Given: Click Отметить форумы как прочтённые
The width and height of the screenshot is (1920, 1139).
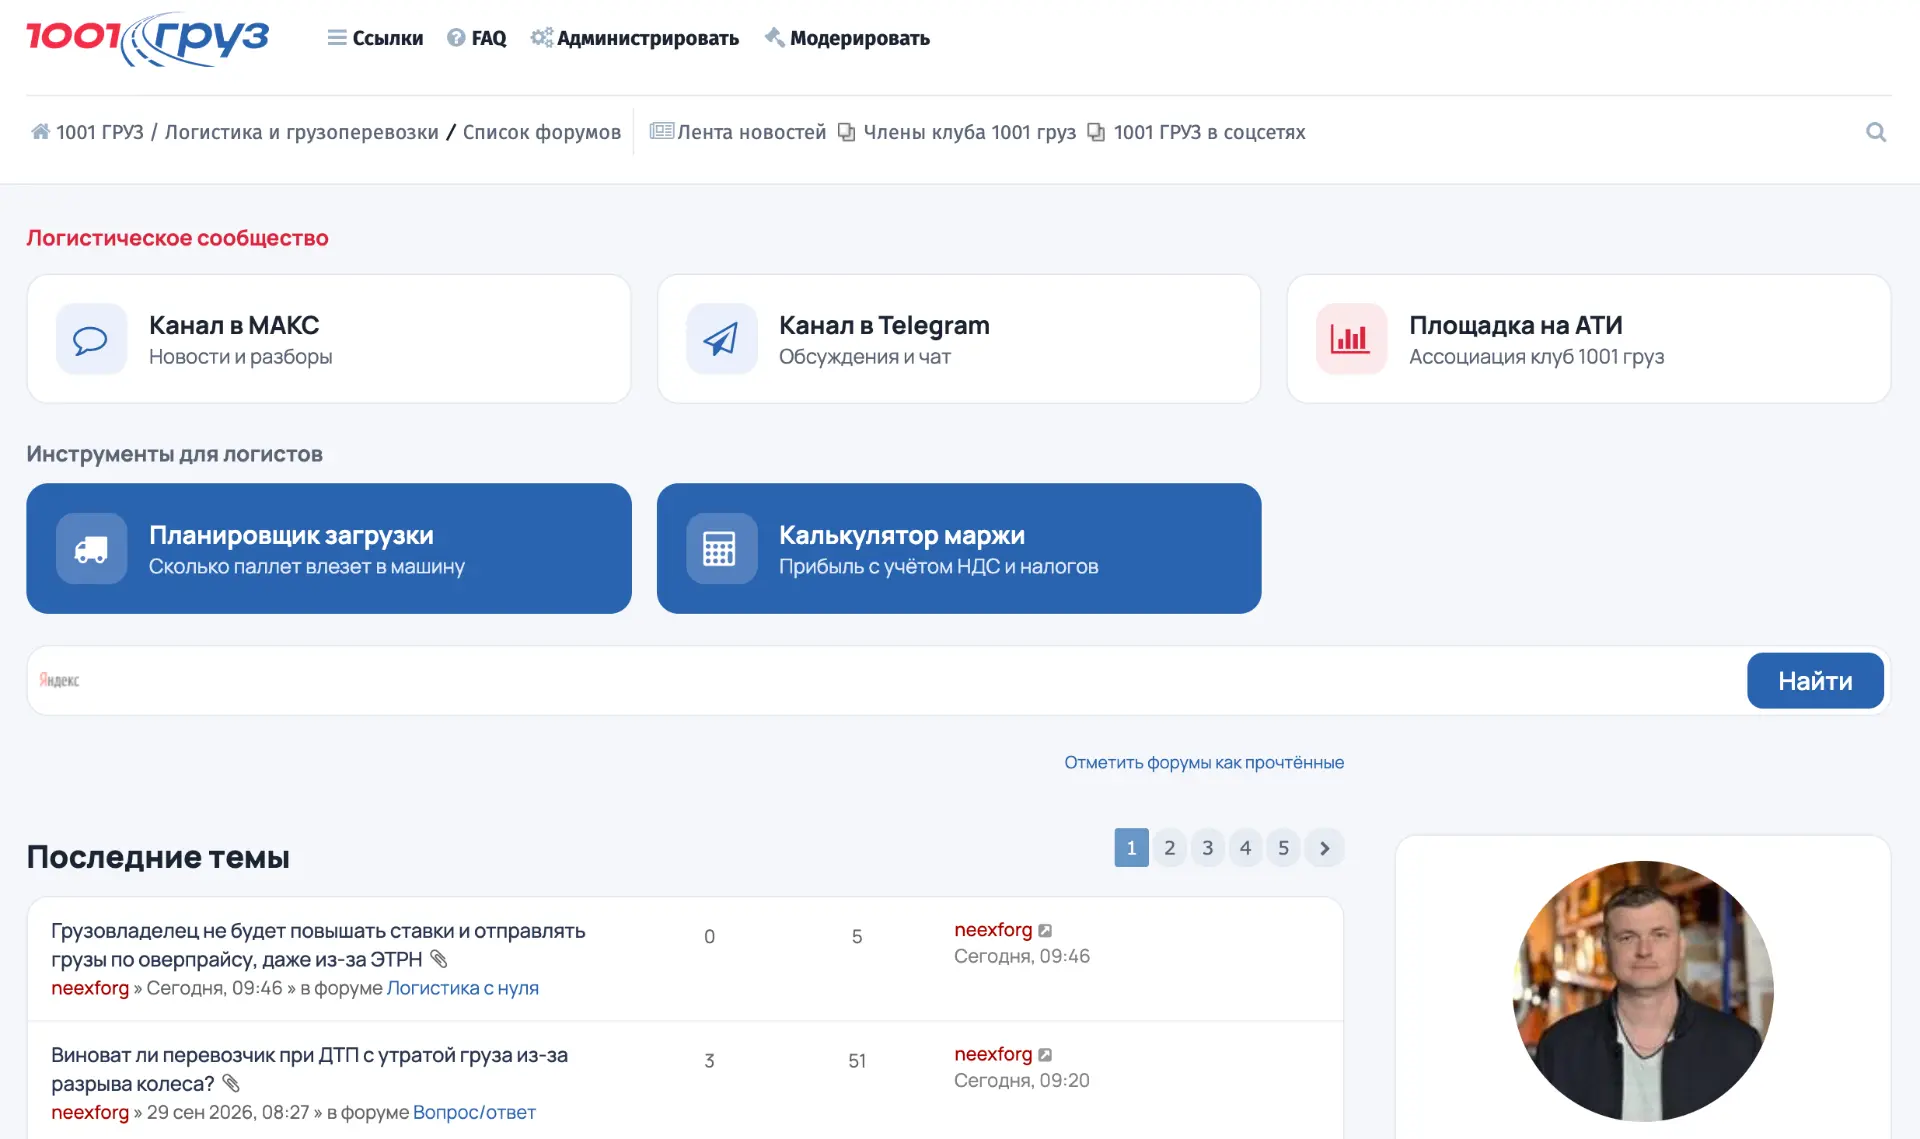Looking at the screenshot, I should pos(1204,762).
